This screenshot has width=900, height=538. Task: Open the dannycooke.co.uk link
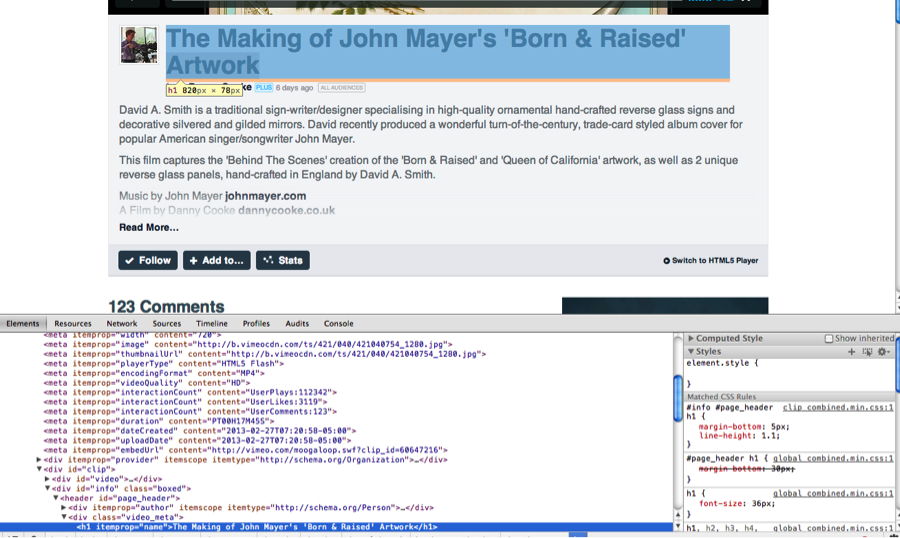(x=286, y=210)
